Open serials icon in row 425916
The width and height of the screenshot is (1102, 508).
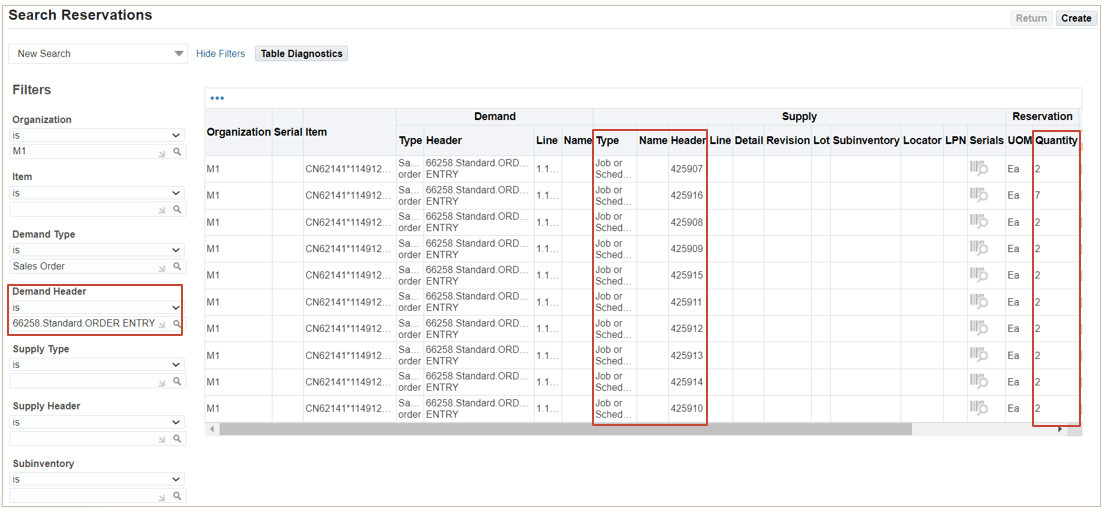point(978,195)
